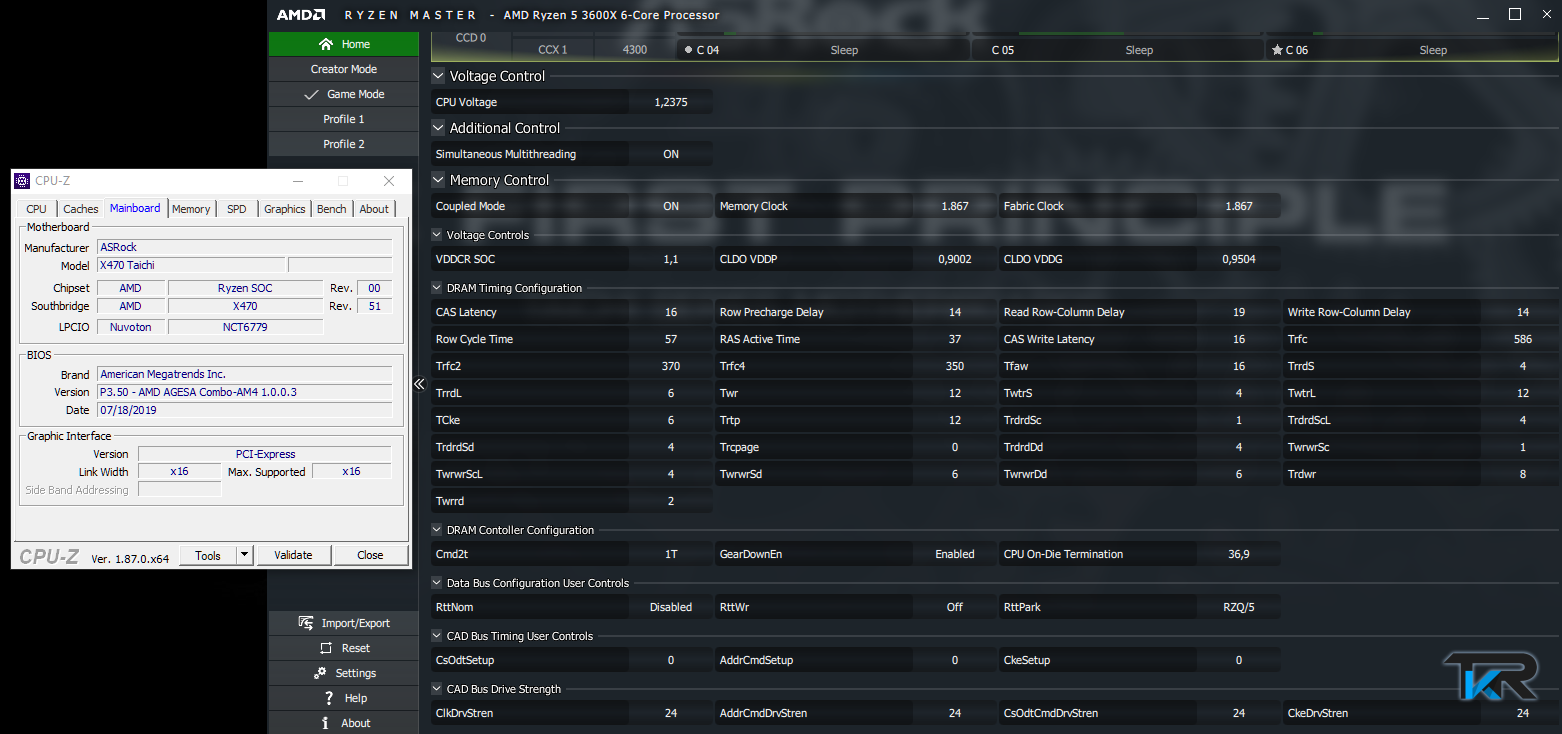The height and width of the screenshot is (734, 1562).
Task: Open the Bench tab in CPU-Z
Action: click(x=332, y=209)
